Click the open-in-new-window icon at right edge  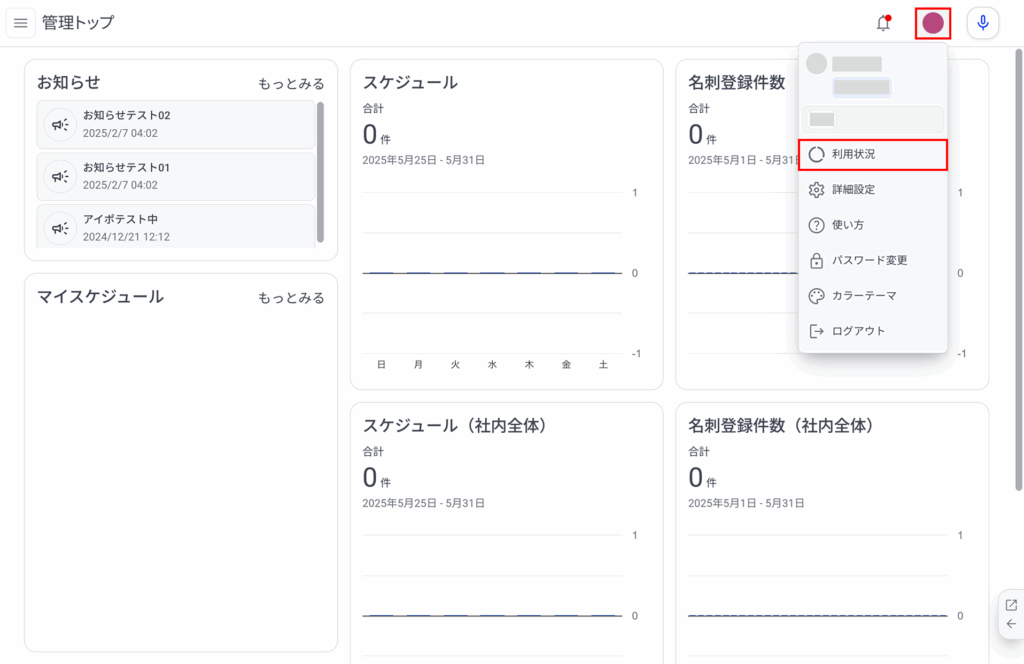1011,605
